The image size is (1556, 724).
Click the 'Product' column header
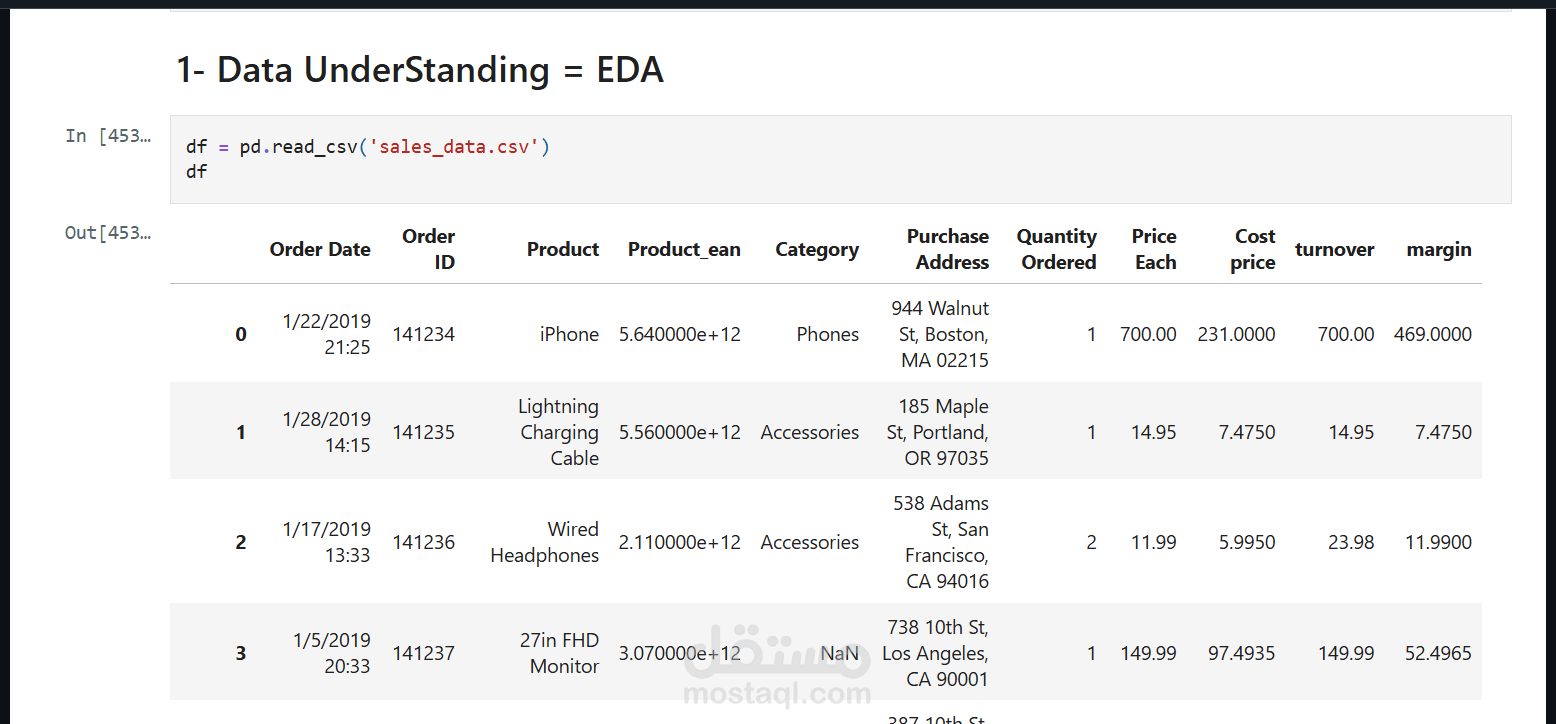point(563,249)
